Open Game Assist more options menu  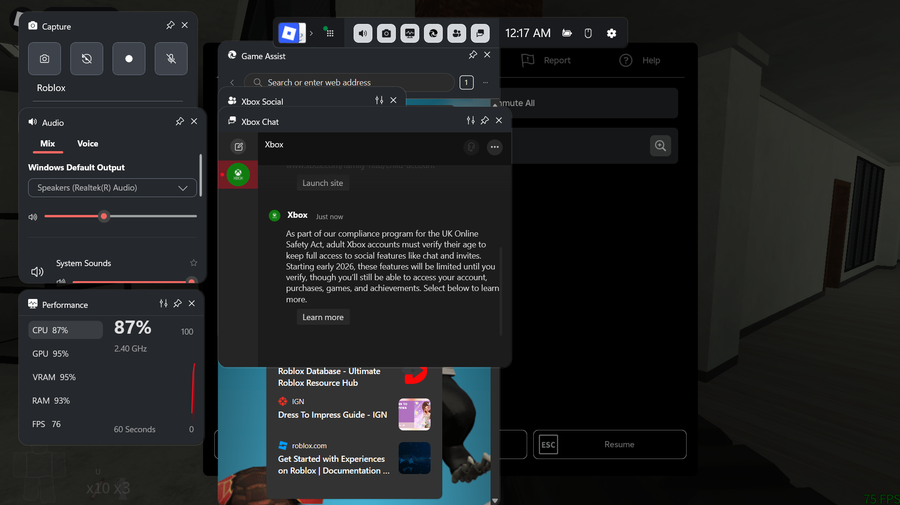[x=486, y=83]
